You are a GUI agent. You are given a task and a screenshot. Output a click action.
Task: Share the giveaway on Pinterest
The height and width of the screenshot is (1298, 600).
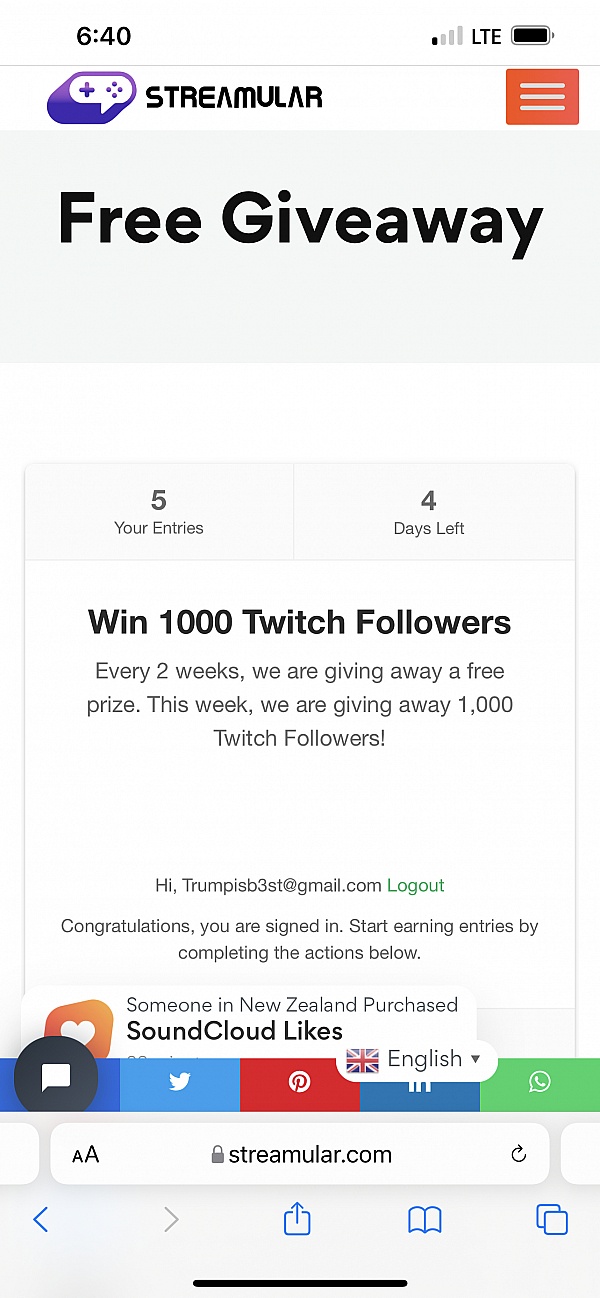(299, 1083)
